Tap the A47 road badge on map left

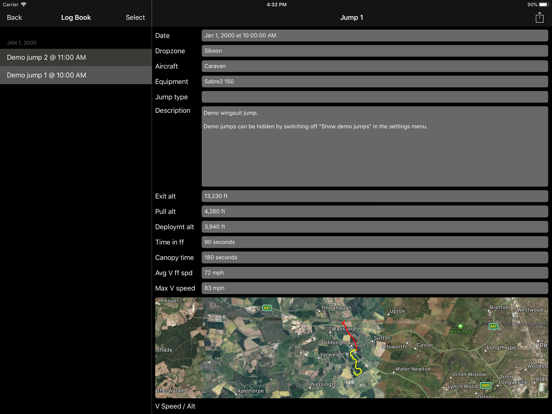pos(267,308)
